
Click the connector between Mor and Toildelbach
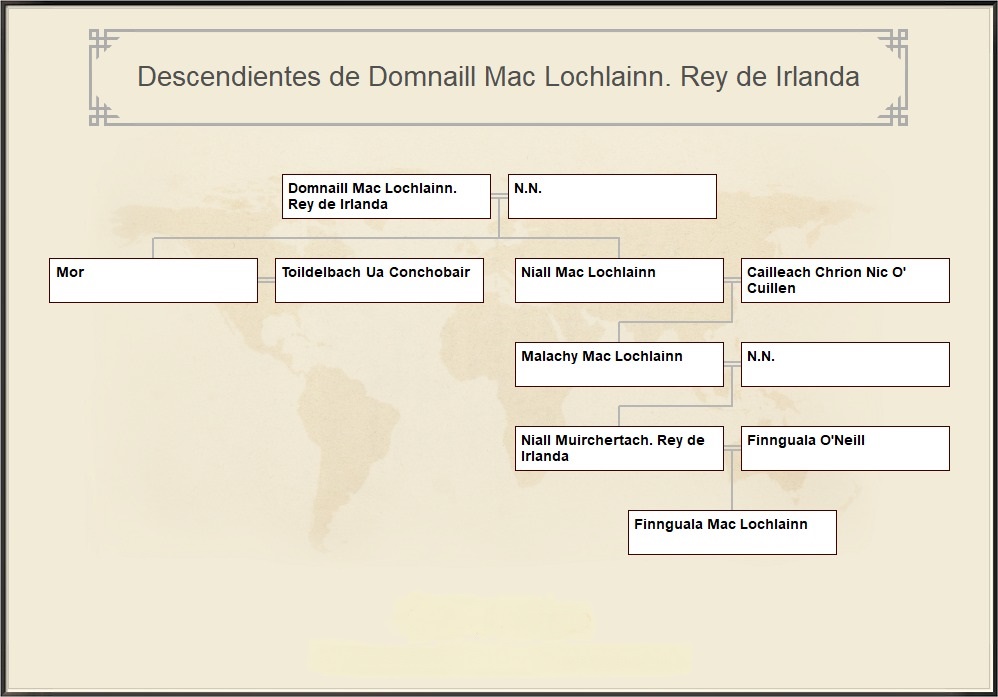tap(266, 280)
